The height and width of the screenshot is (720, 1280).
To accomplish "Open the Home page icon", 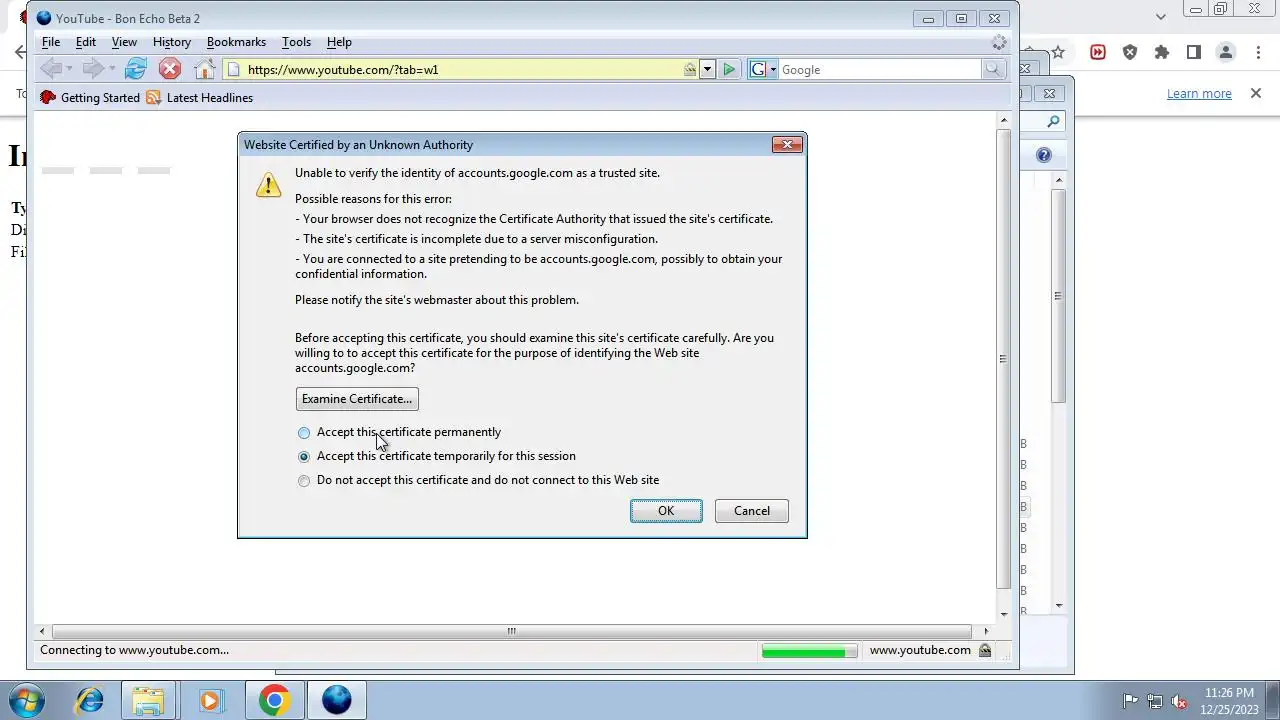I will [204, 69].
